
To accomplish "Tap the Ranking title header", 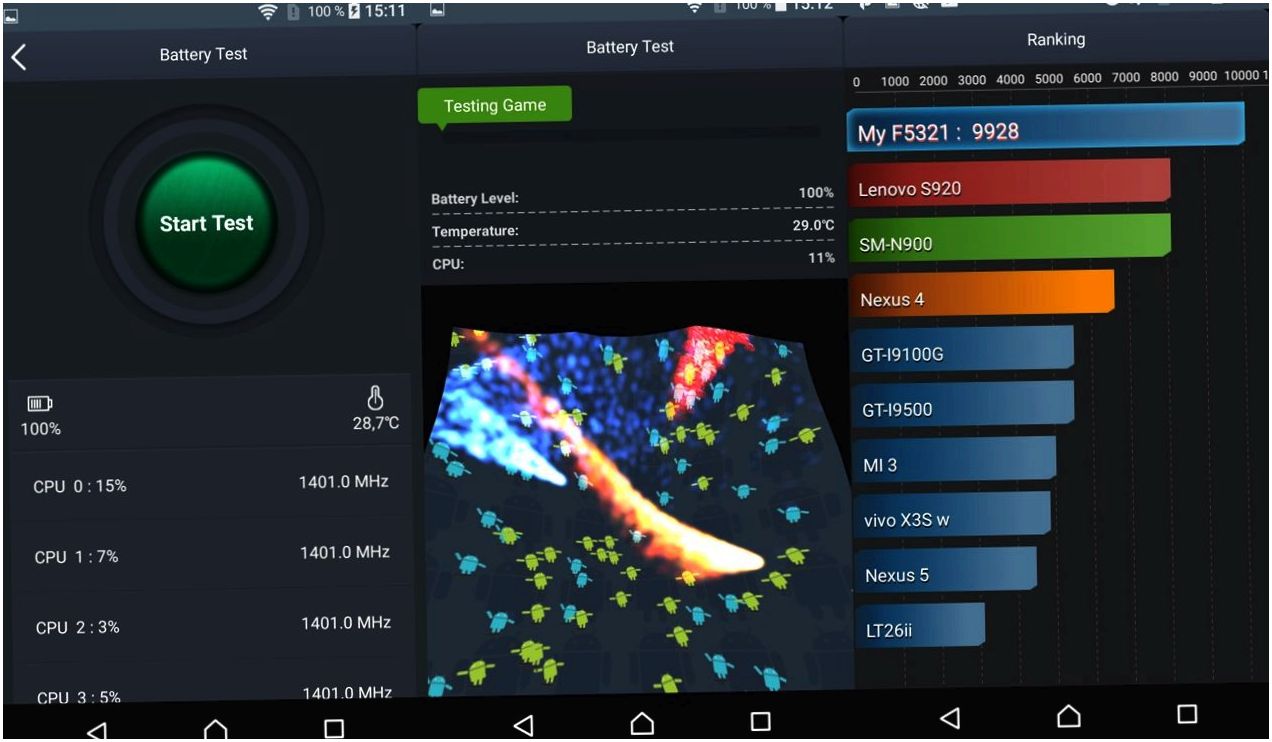I will click(1055, 40).
